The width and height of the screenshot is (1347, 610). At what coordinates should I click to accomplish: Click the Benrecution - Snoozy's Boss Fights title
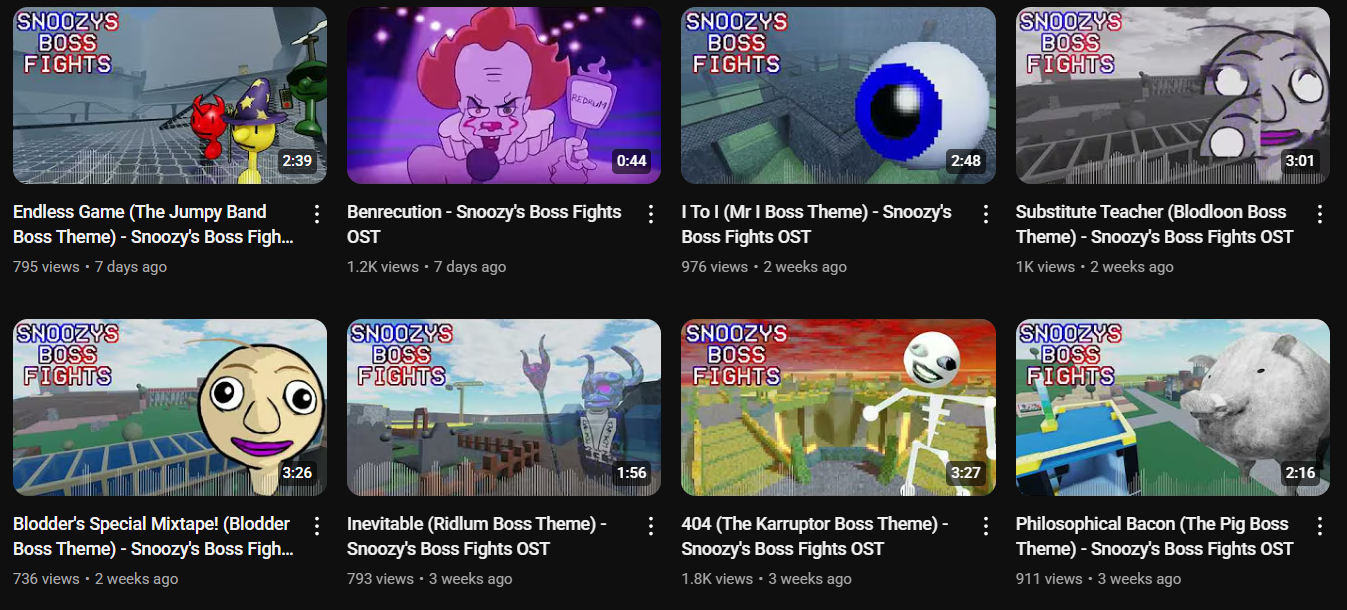tap(484, 224)
